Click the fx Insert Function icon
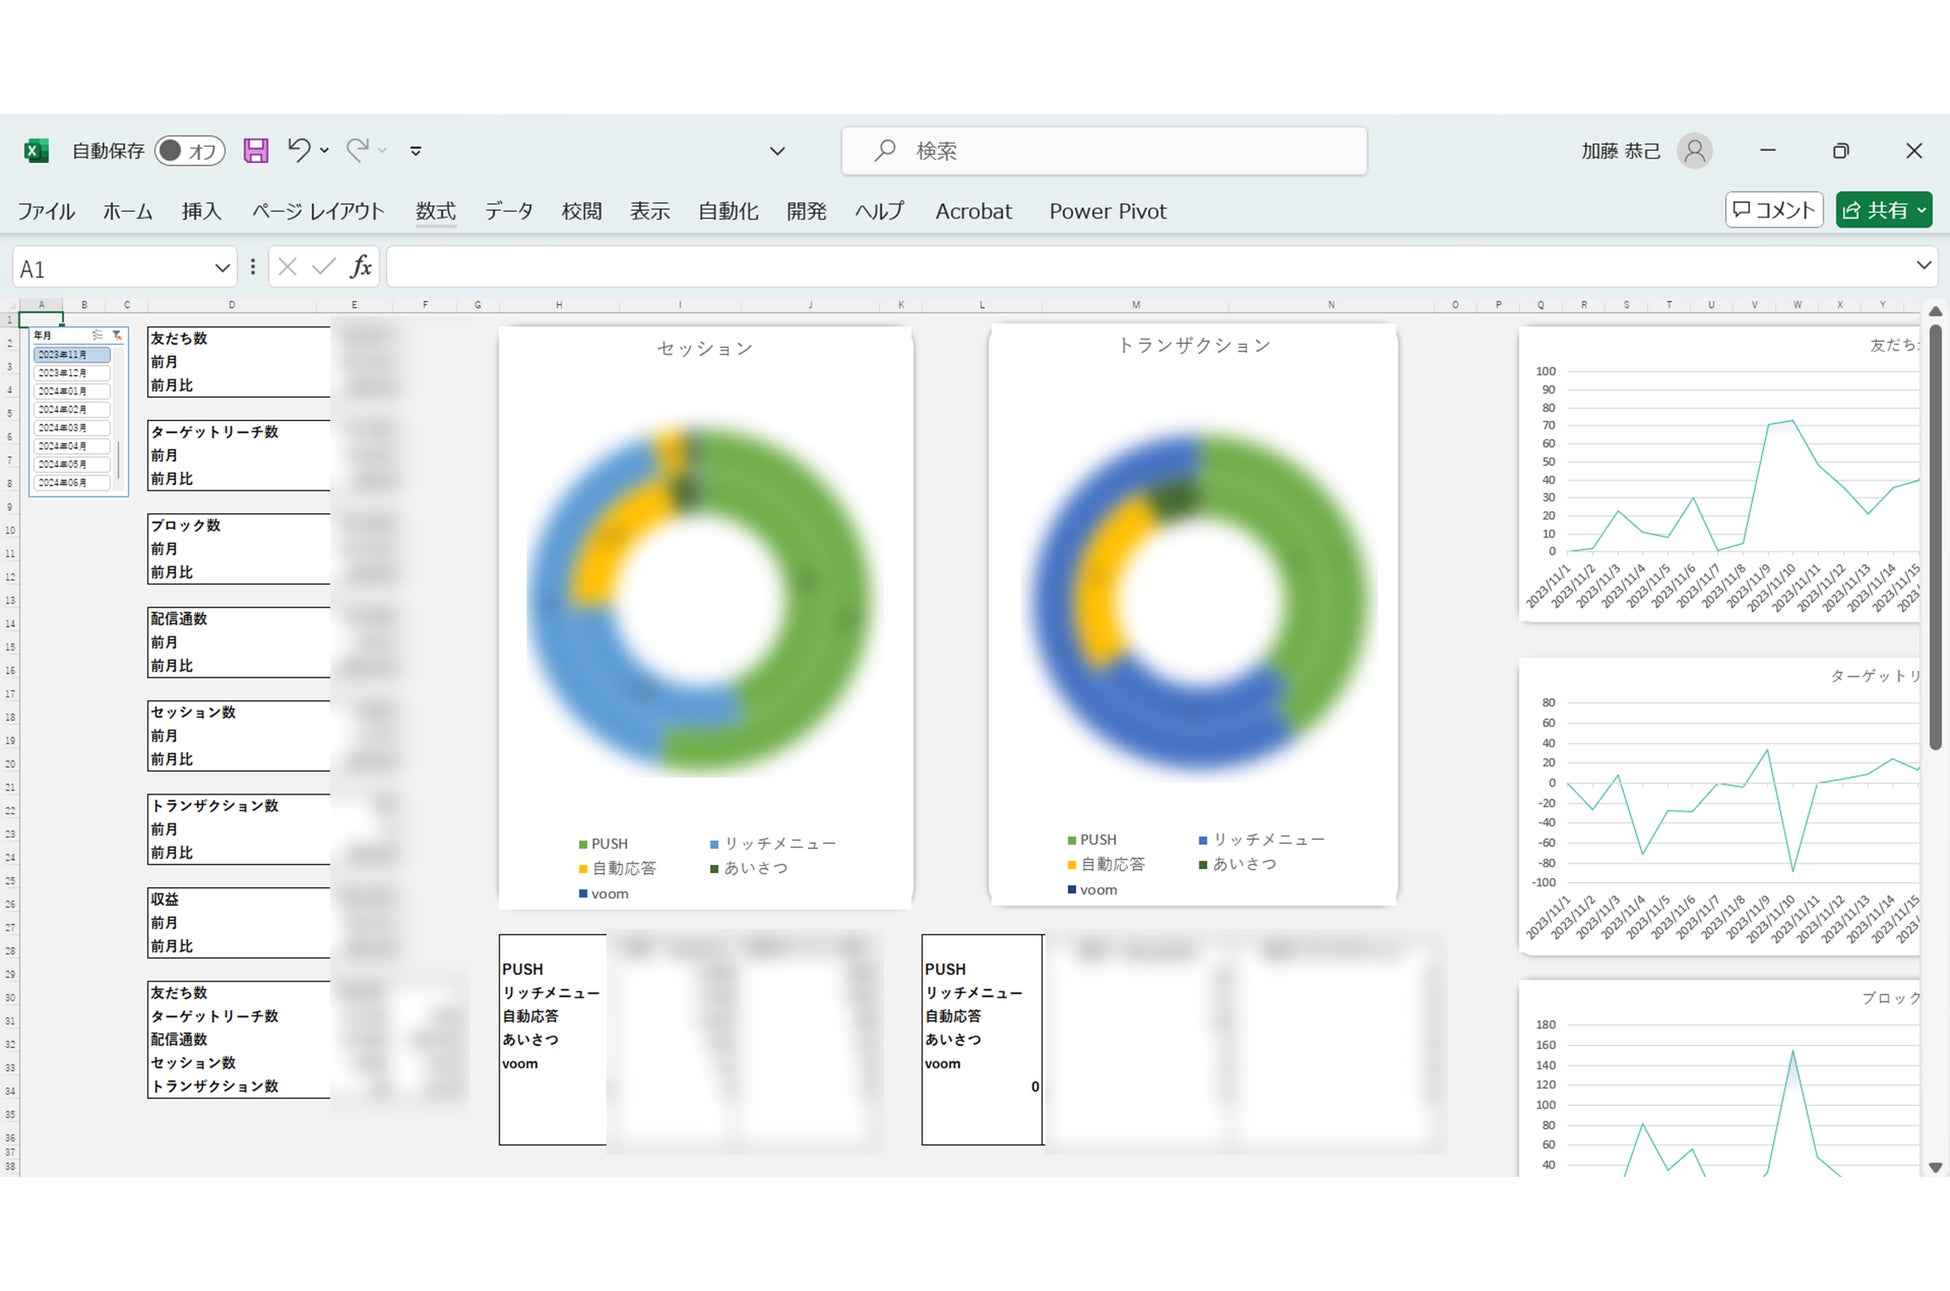This screenshot has height=1291, width=1950. click(360, 267)
